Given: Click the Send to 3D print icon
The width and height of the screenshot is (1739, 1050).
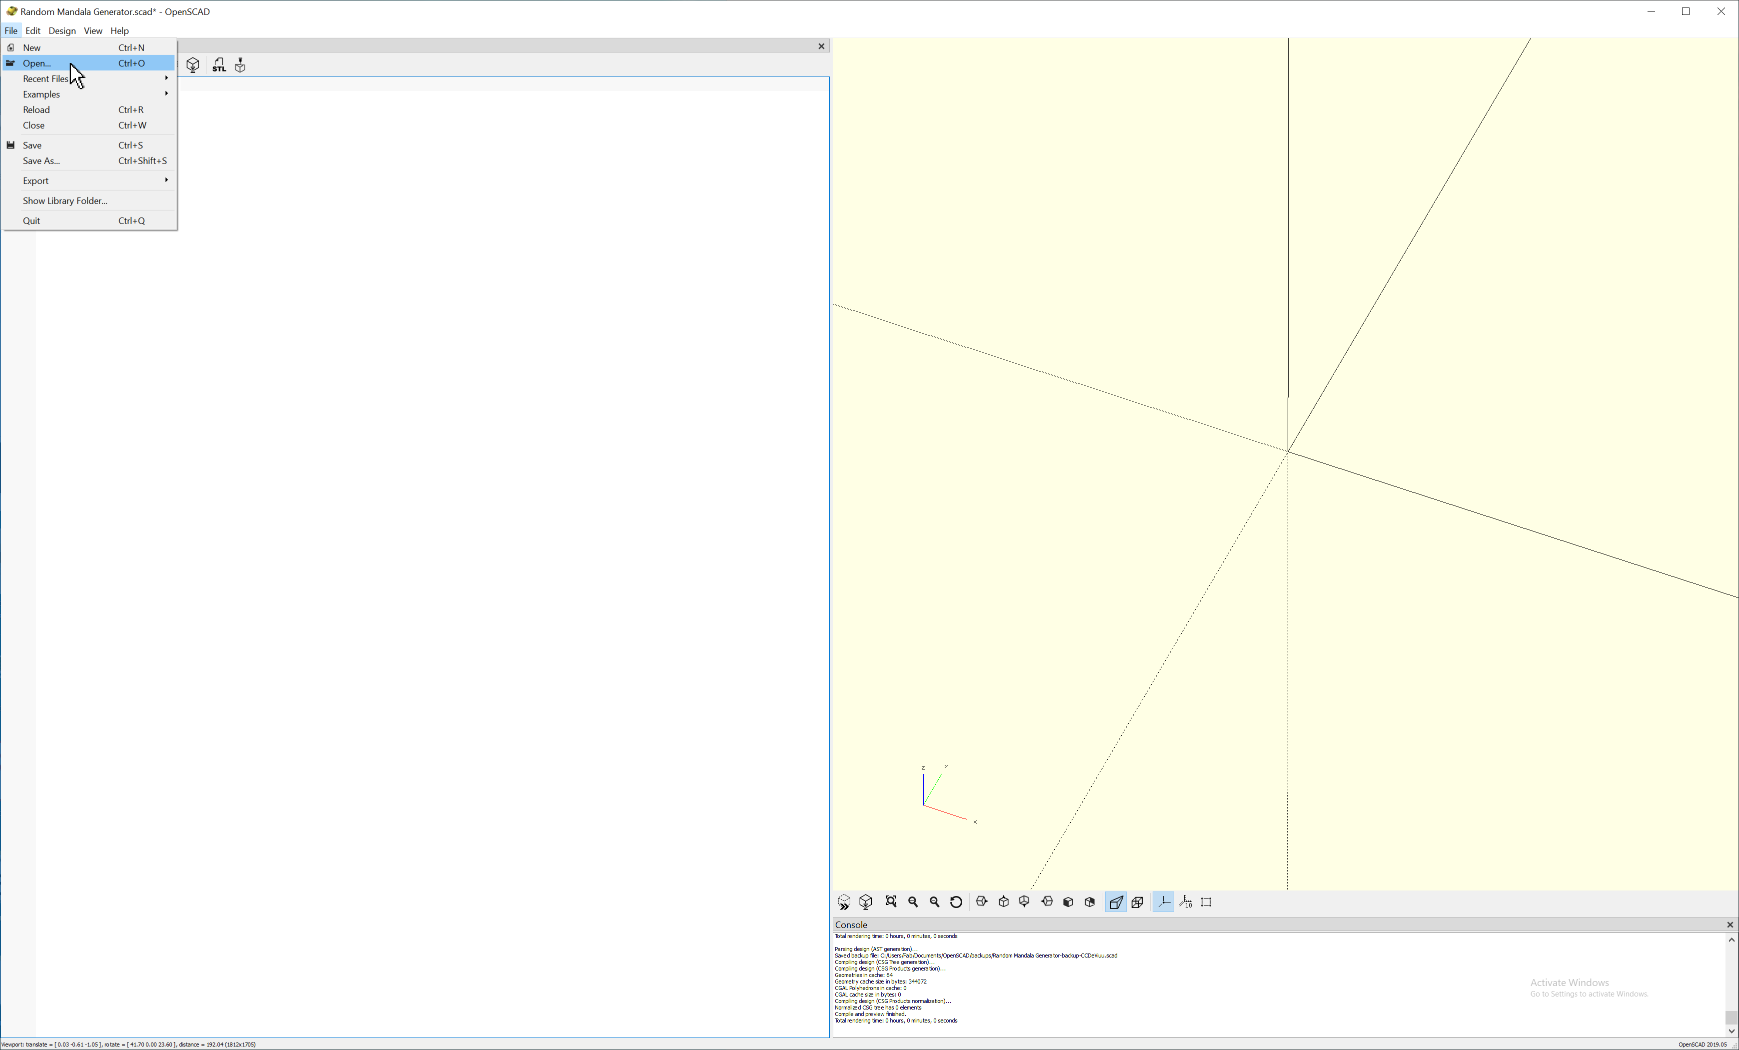Looking at the screenshot, I should [240, 65].
